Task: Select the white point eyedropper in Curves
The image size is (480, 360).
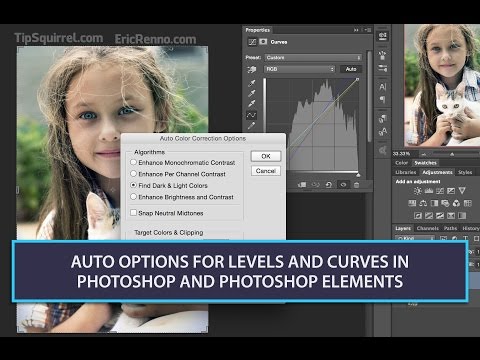Action: [252, 104]
